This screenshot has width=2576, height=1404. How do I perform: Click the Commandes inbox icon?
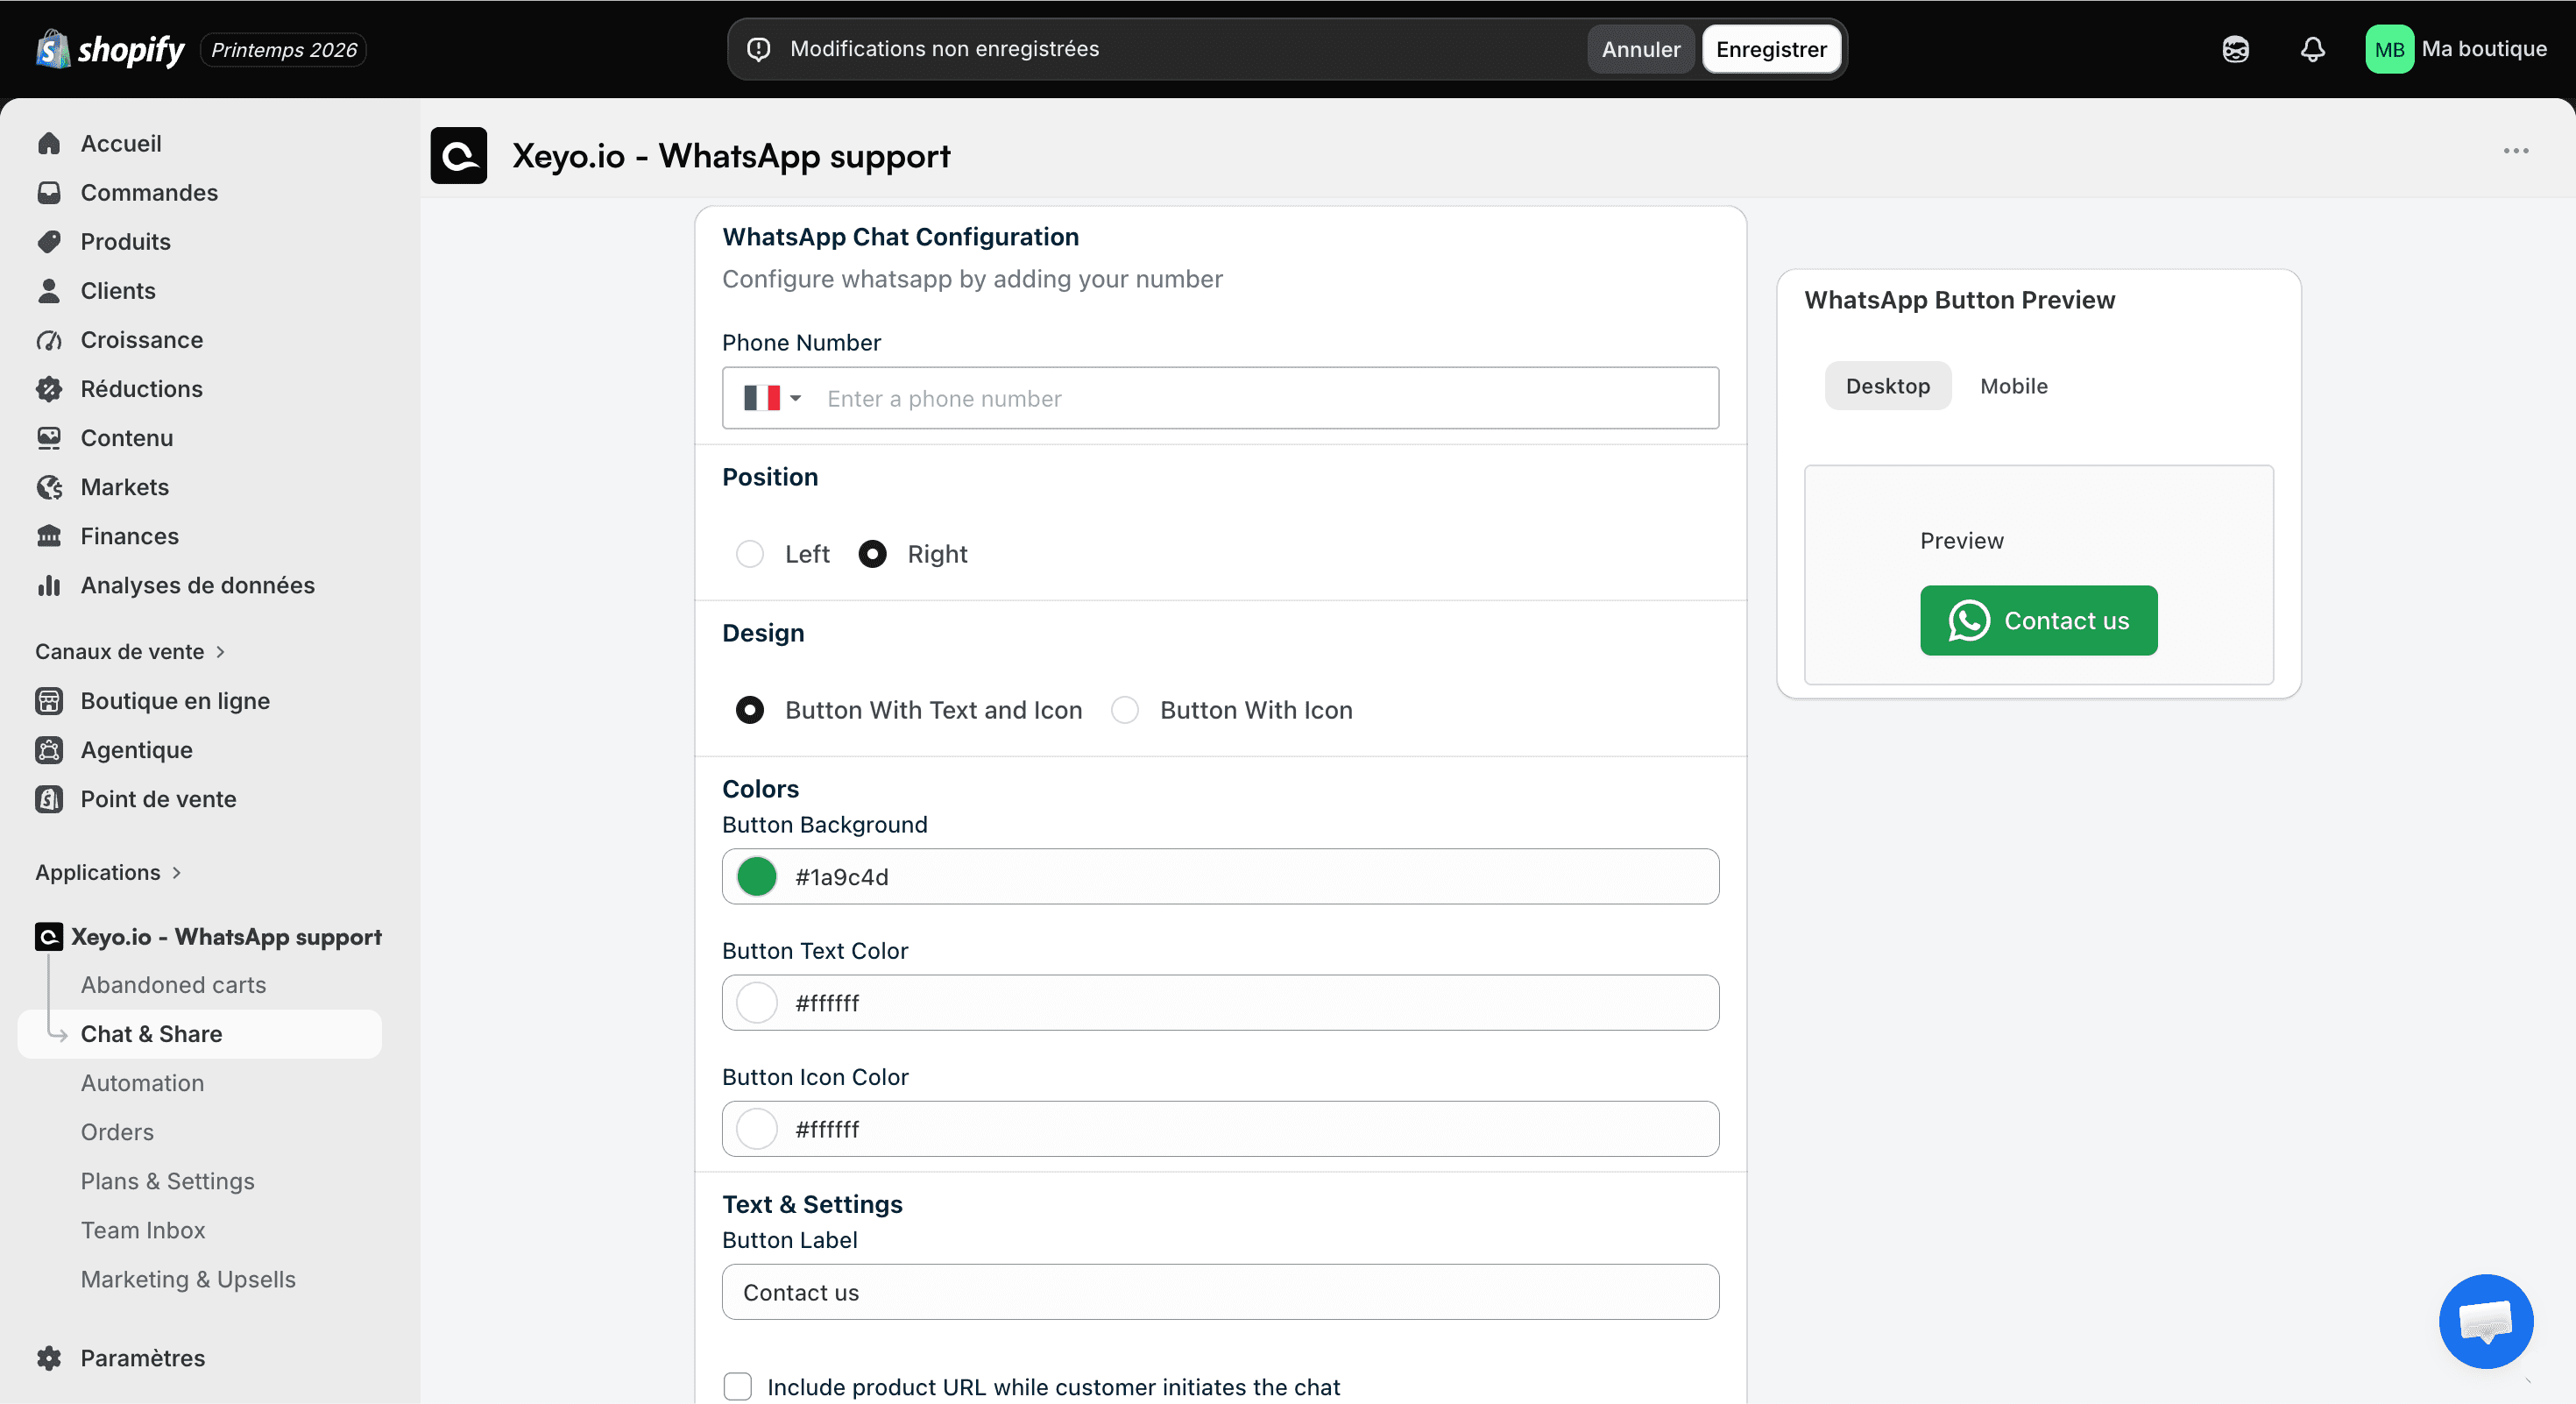(49, 192)
